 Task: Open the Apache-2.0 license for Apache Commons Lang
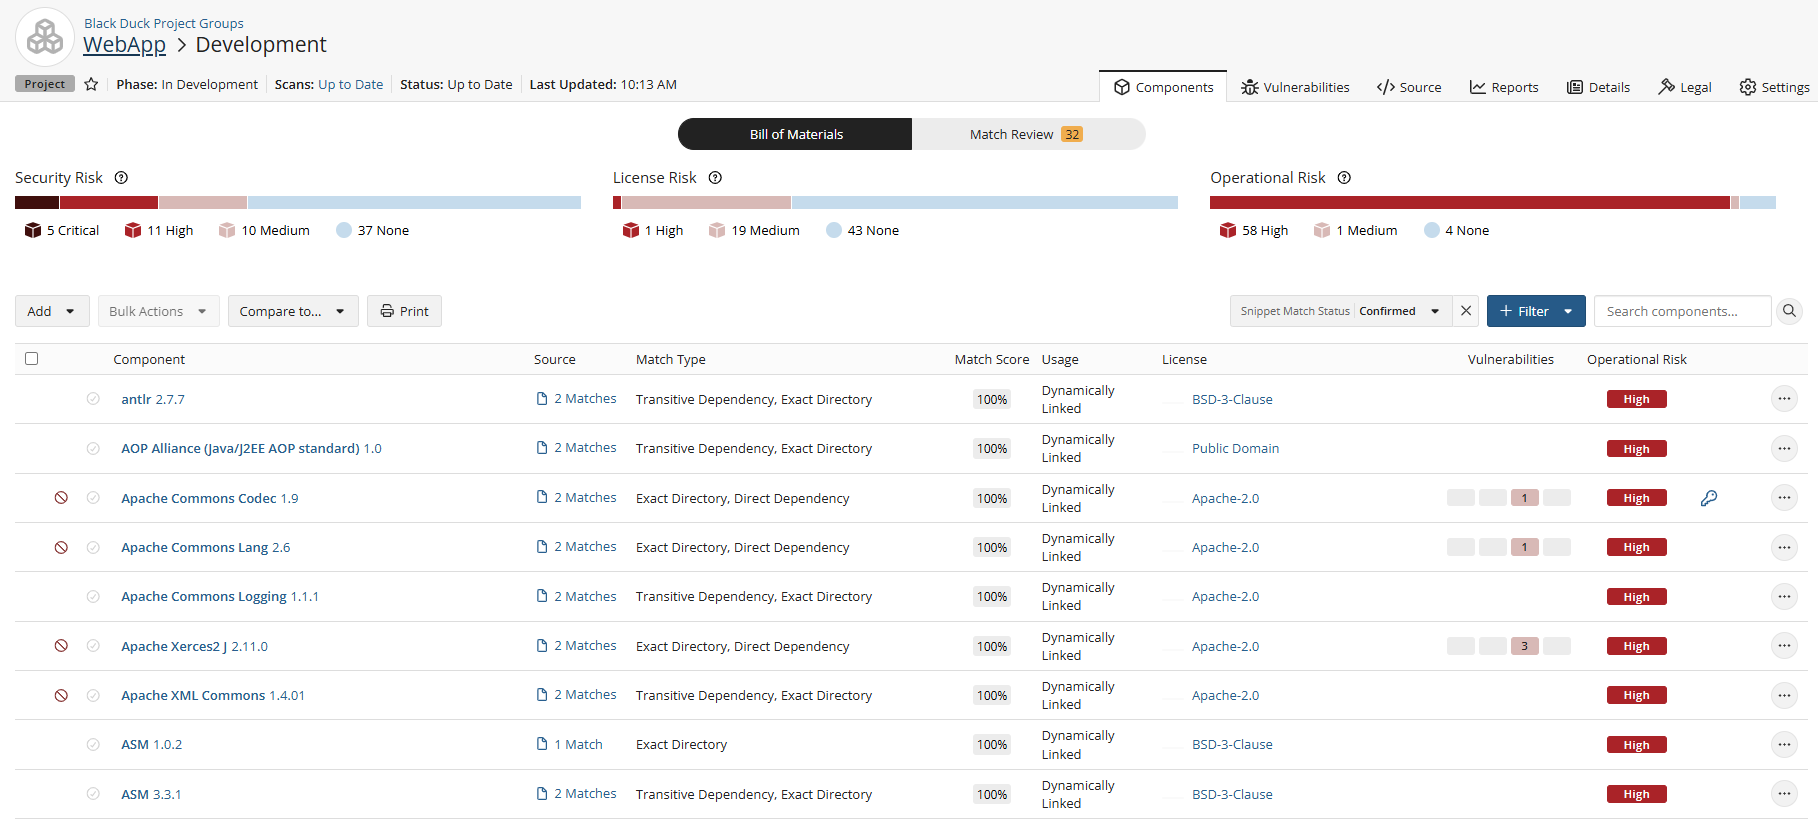[1225, 547]
